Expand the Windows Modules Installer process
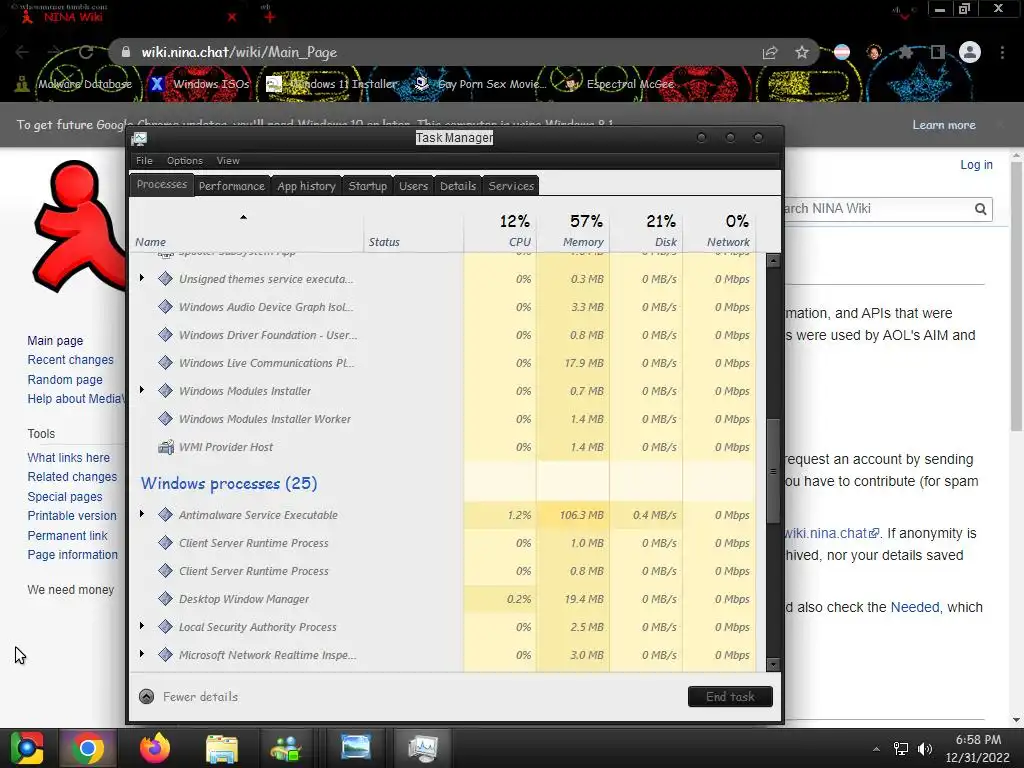The width and height of the screenshot is (1024, 768). tap(142, 390)
